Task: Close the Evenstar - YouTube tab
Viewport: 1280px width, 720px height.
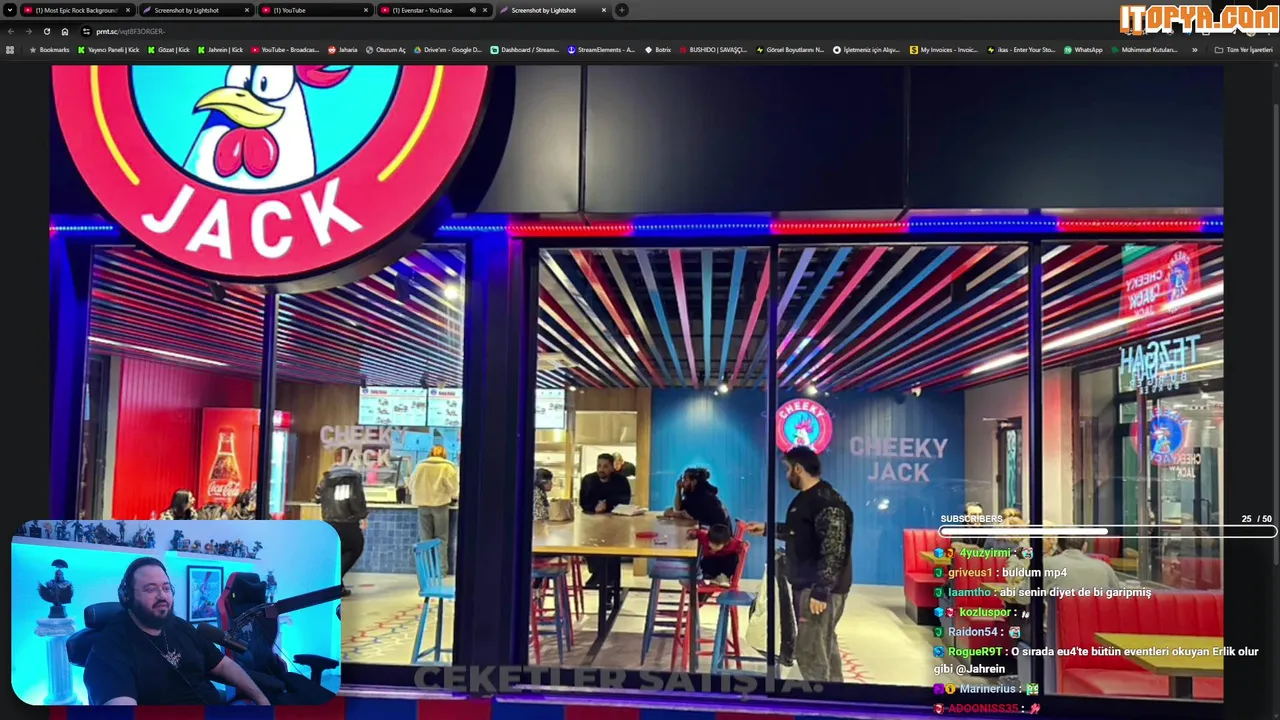Action: tap(485, 10)
